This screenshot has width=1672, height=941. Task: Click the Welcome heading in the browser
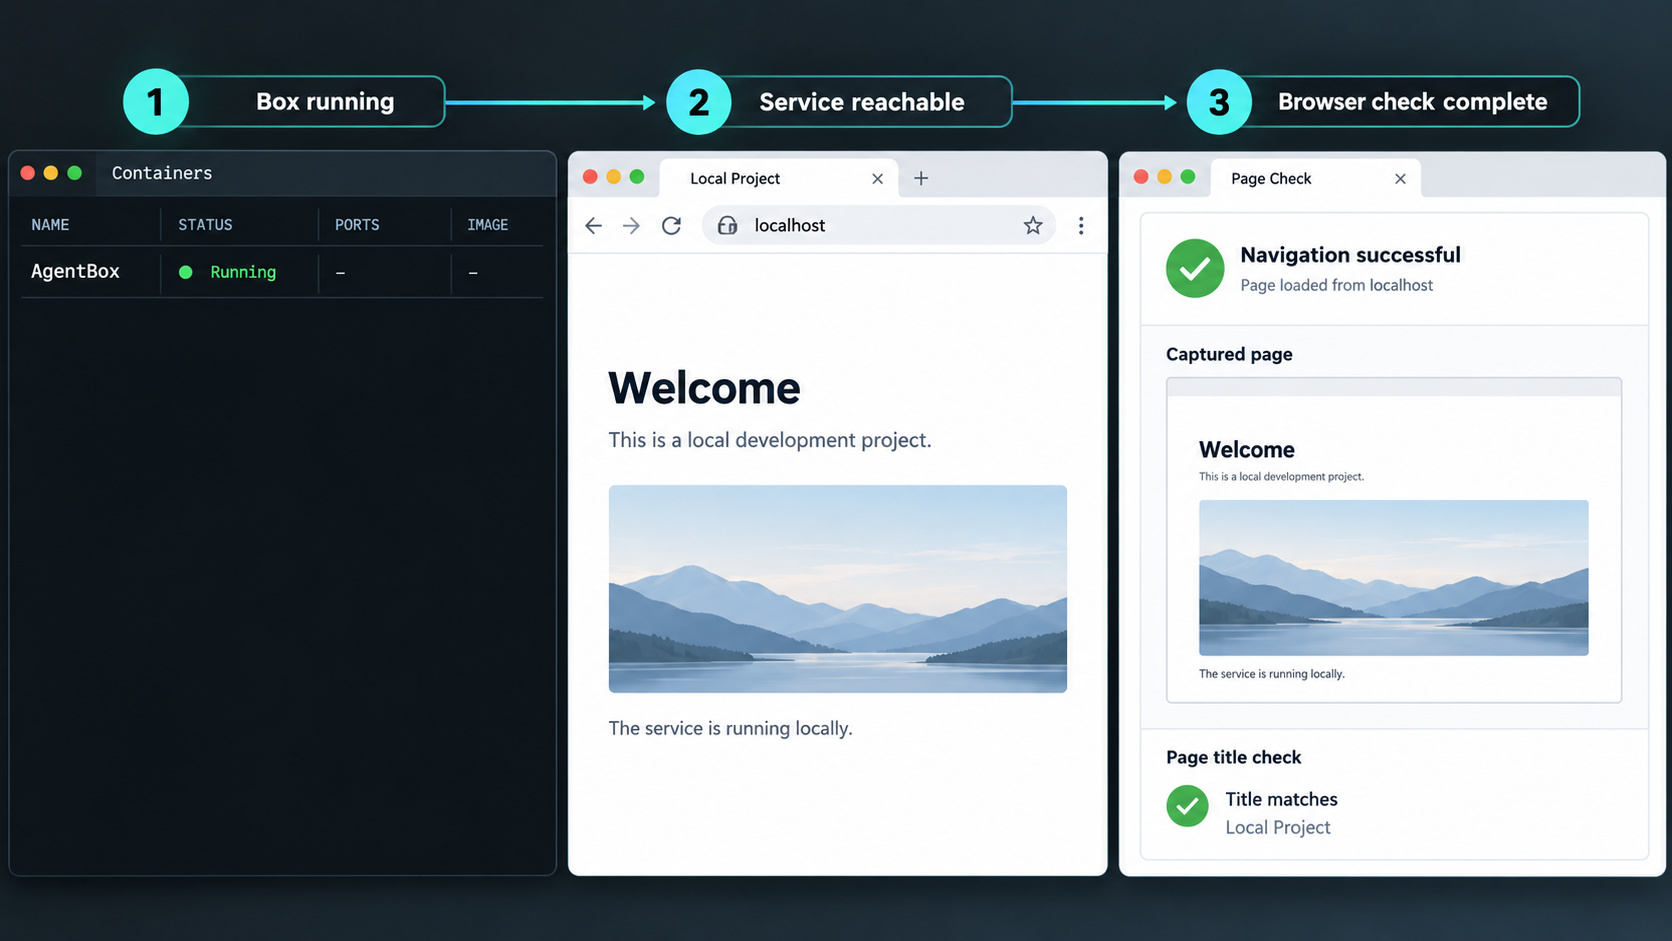coord(704,388)
